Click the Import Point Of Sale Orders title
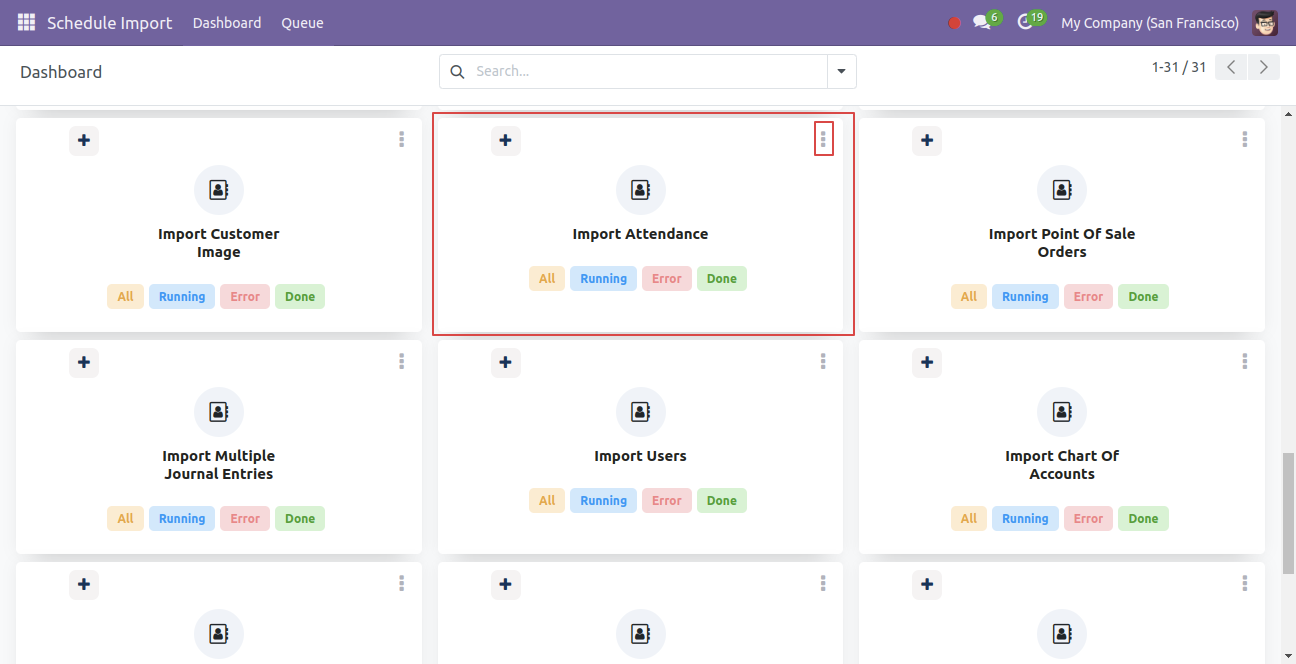Screen dimensions: 1296x664 click(1062, 243)
